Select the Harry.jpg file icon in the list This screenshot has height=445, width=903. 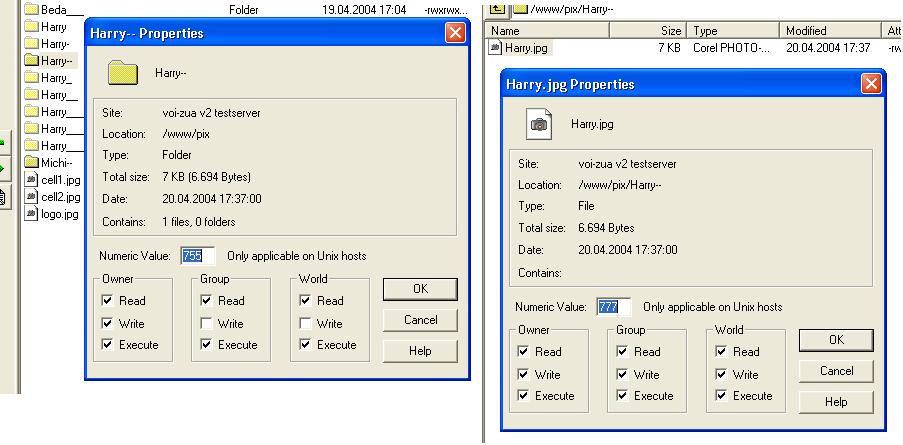pos(496,47)
